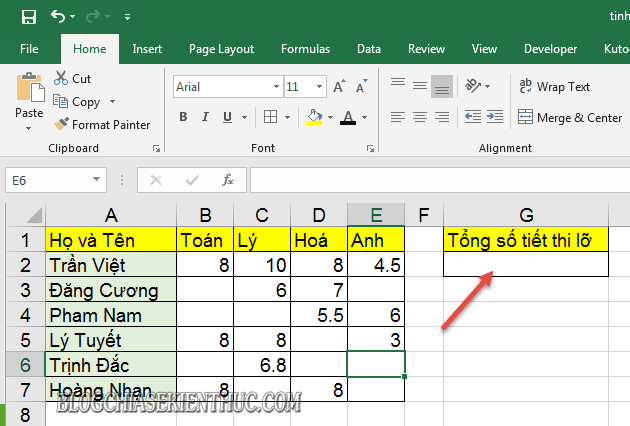
Task: Switch to the Insert tab
Action: tap(147, 49)
